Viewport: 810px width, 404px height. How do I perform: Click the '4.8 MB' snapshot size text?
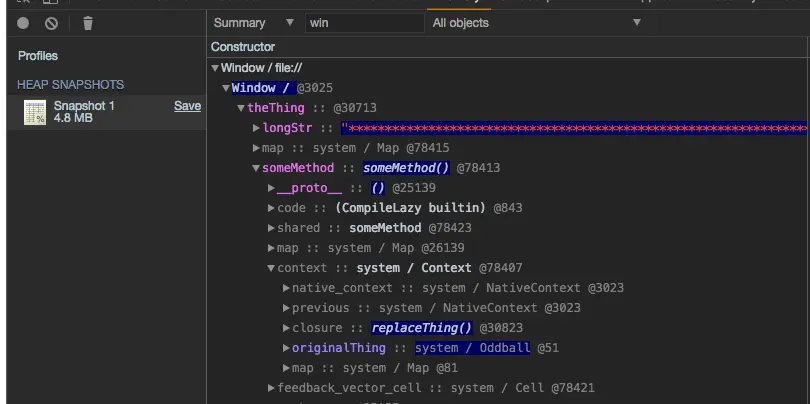(x=73, y=118)
